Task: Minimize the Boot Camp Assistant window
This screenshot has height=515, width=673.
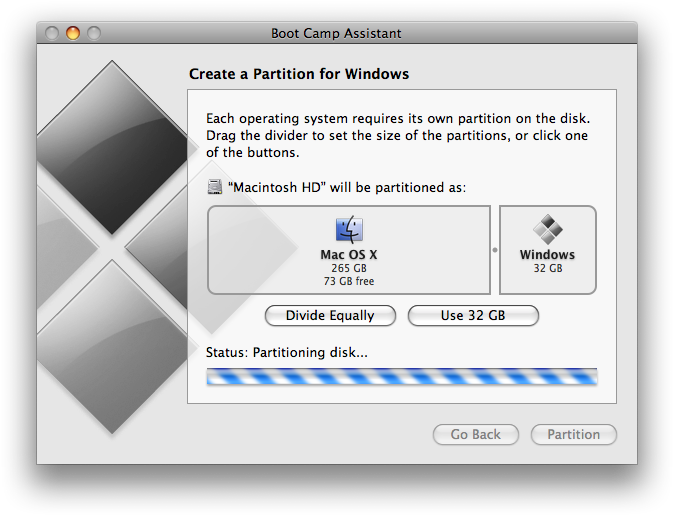Action: click(73, 33)
